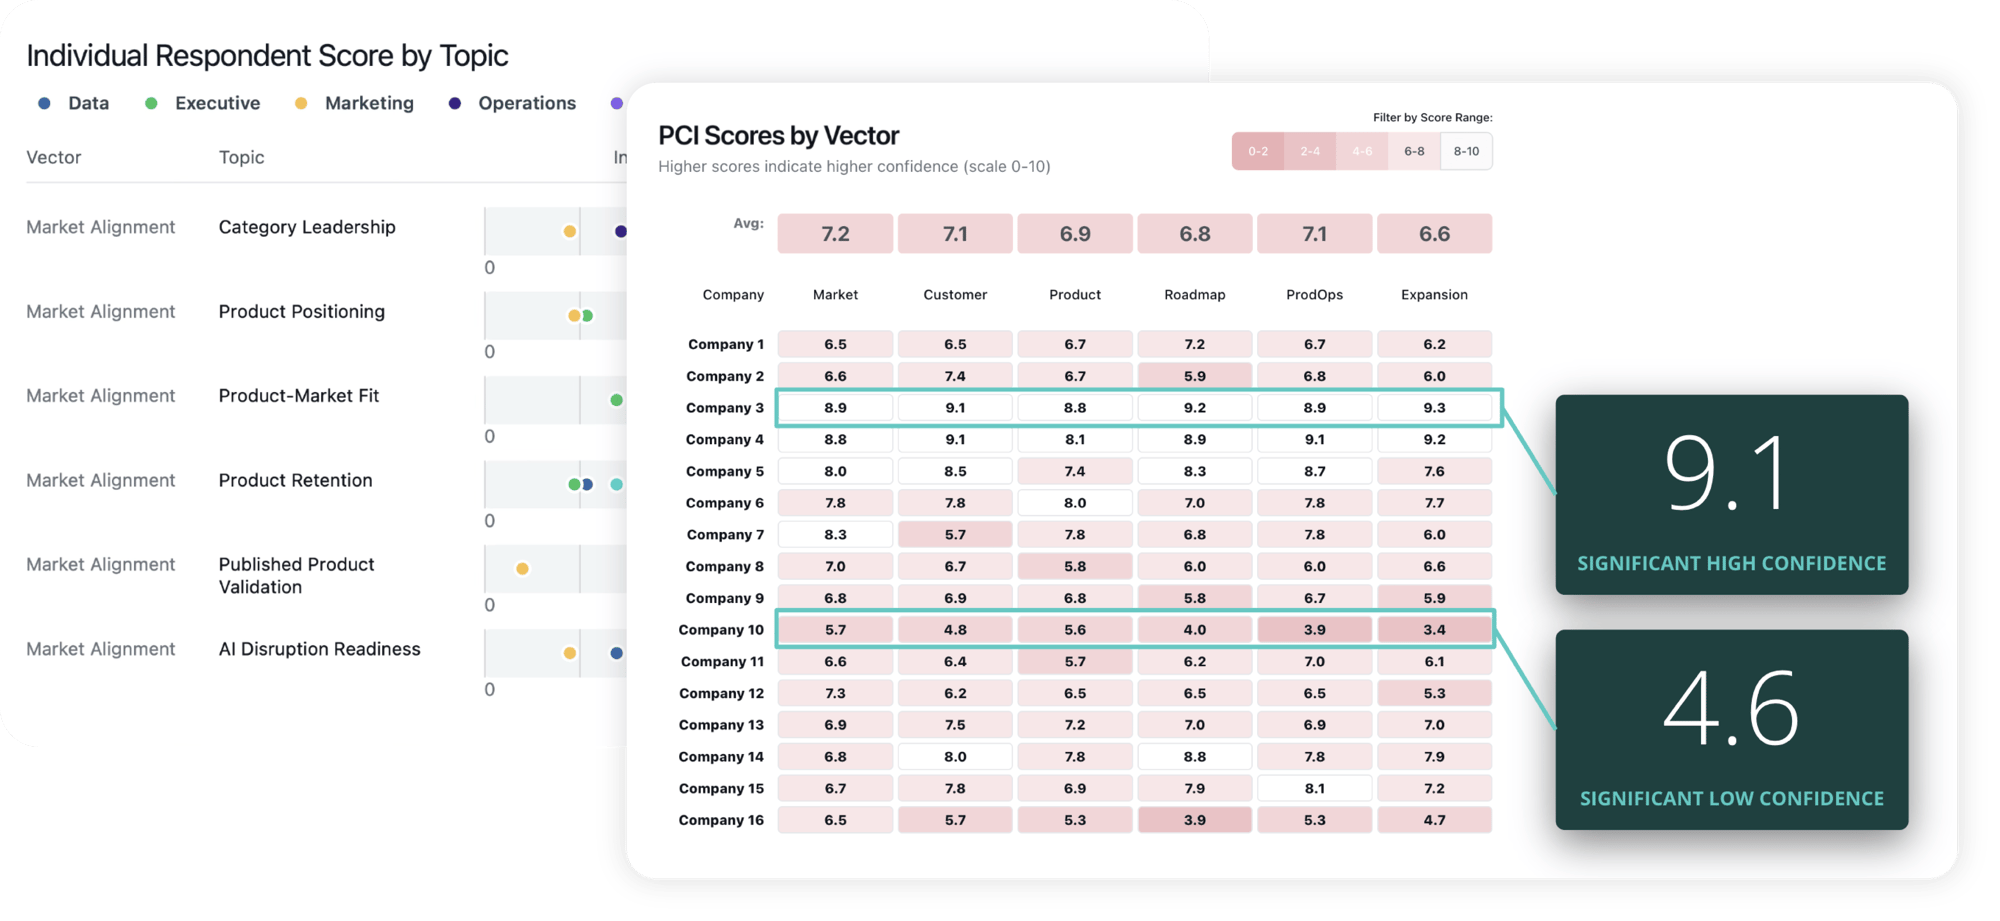
Task: Click green dot in Product-Market Fit row
Action: tap(616, 400)
